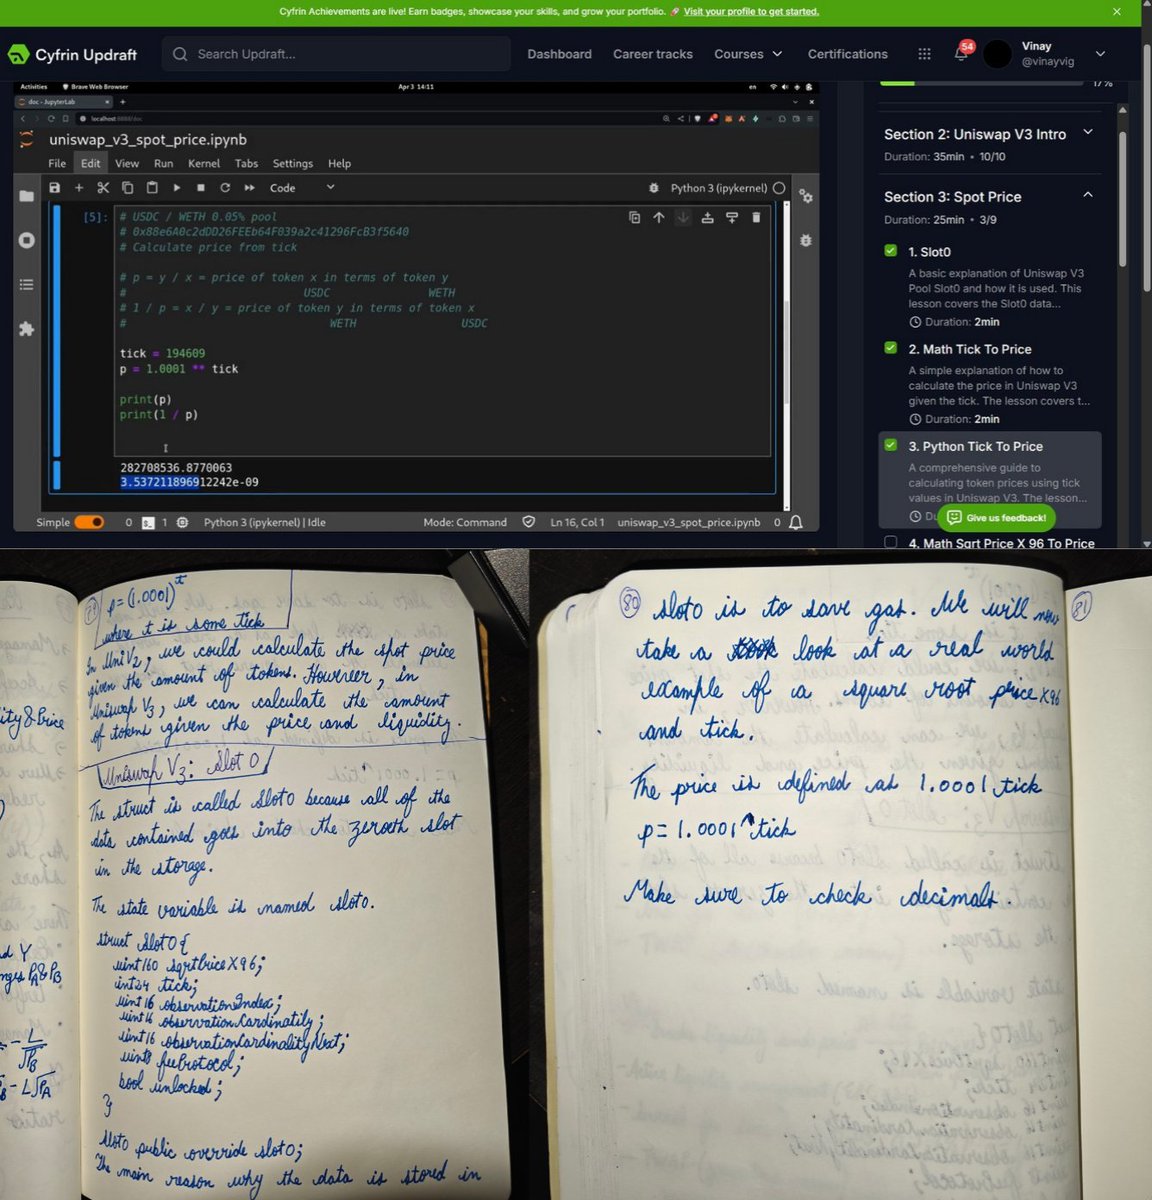Toggle the checkbox for lesson 1. Slot0
The image size is (1152, 1200).
pyautogui.click(x=891, y=251)
